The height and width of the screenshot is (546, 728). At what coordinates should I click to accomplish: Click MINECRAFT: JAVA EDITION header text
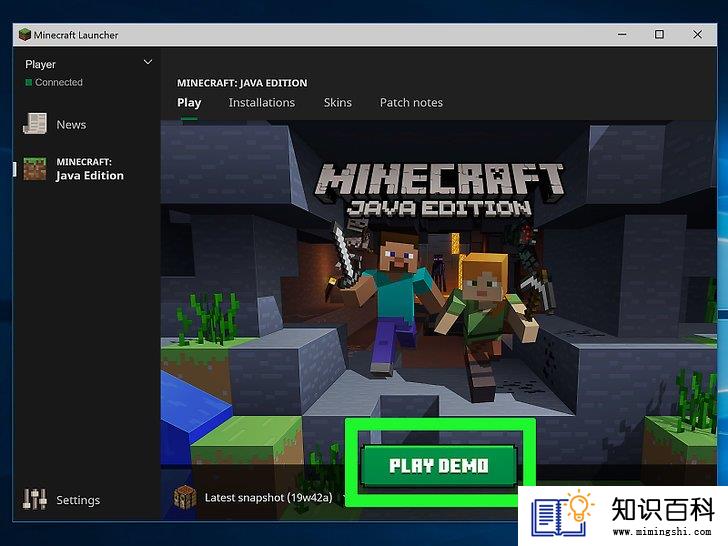242,83
